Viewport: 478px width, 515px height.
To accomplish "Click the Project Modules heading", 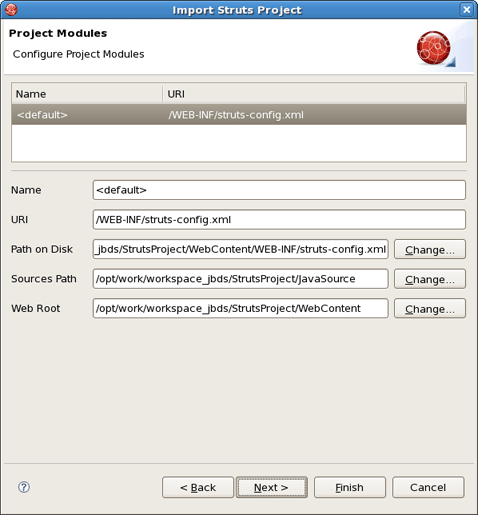I will click(58, 33).
